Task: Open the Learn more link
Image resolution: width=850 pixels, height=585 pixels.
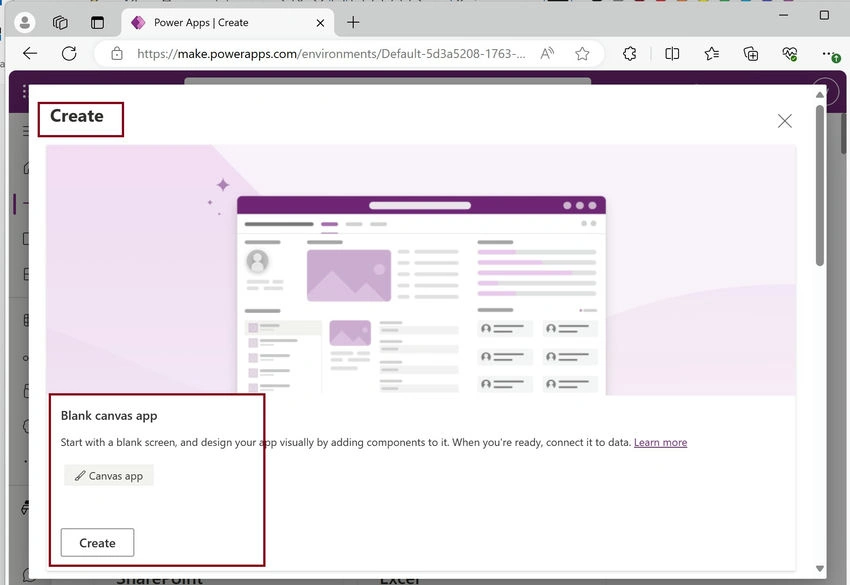Action: click(x=660, y=442)
